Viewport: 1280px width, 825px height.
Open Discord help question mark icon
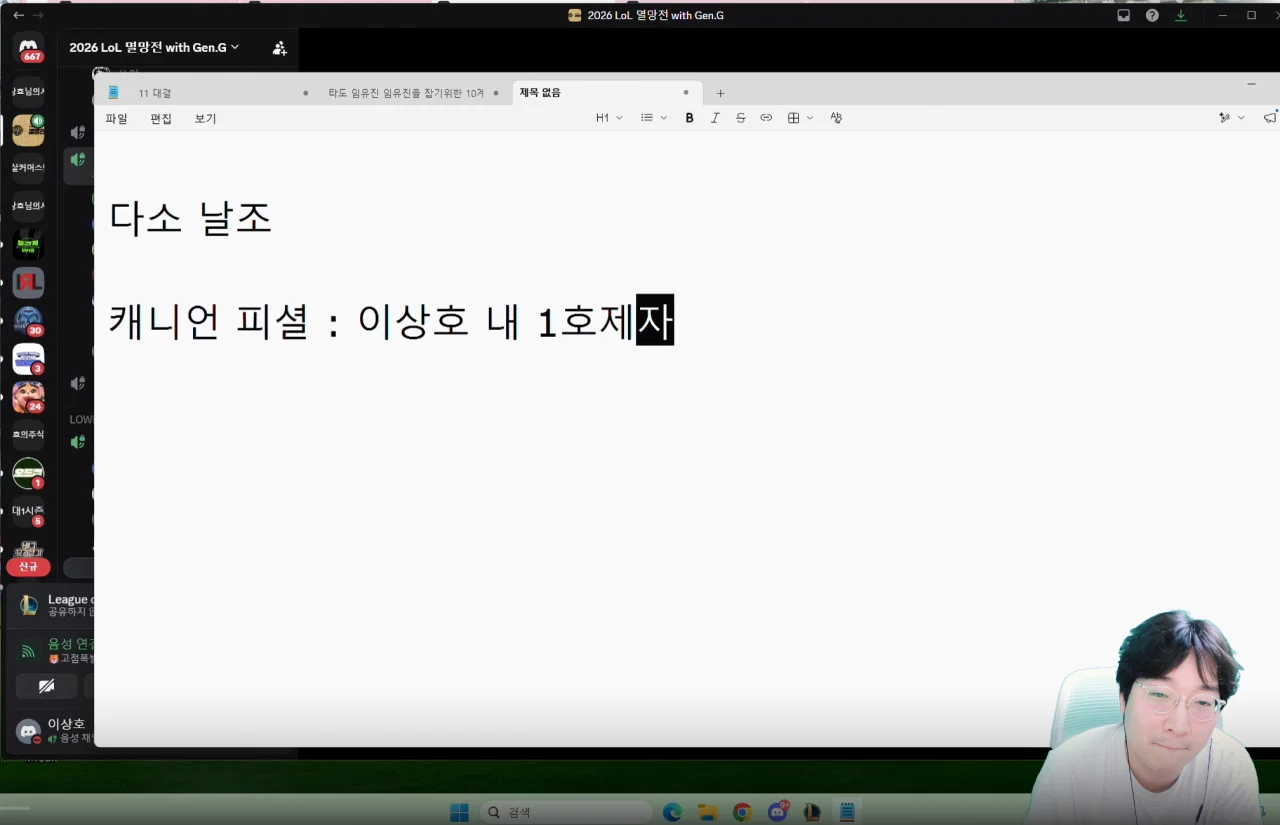[x=1152, y=15]
